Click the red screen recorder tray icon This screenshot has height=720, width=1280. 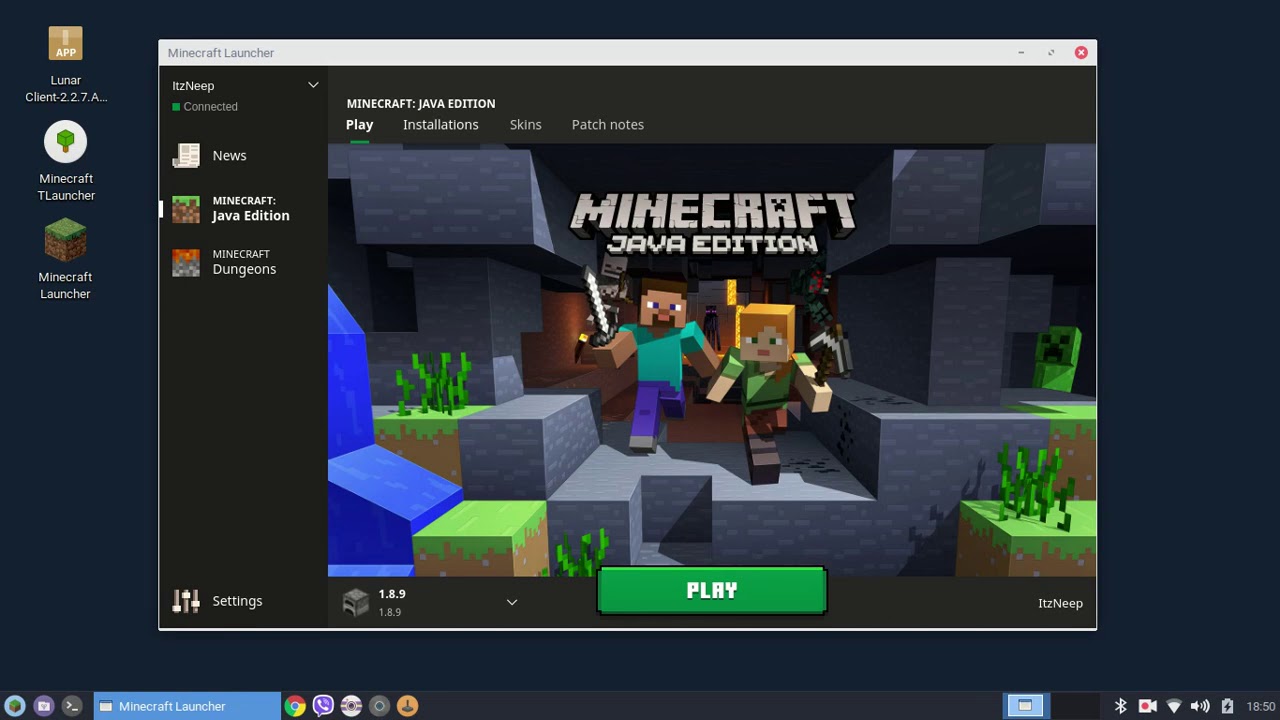1148,706
